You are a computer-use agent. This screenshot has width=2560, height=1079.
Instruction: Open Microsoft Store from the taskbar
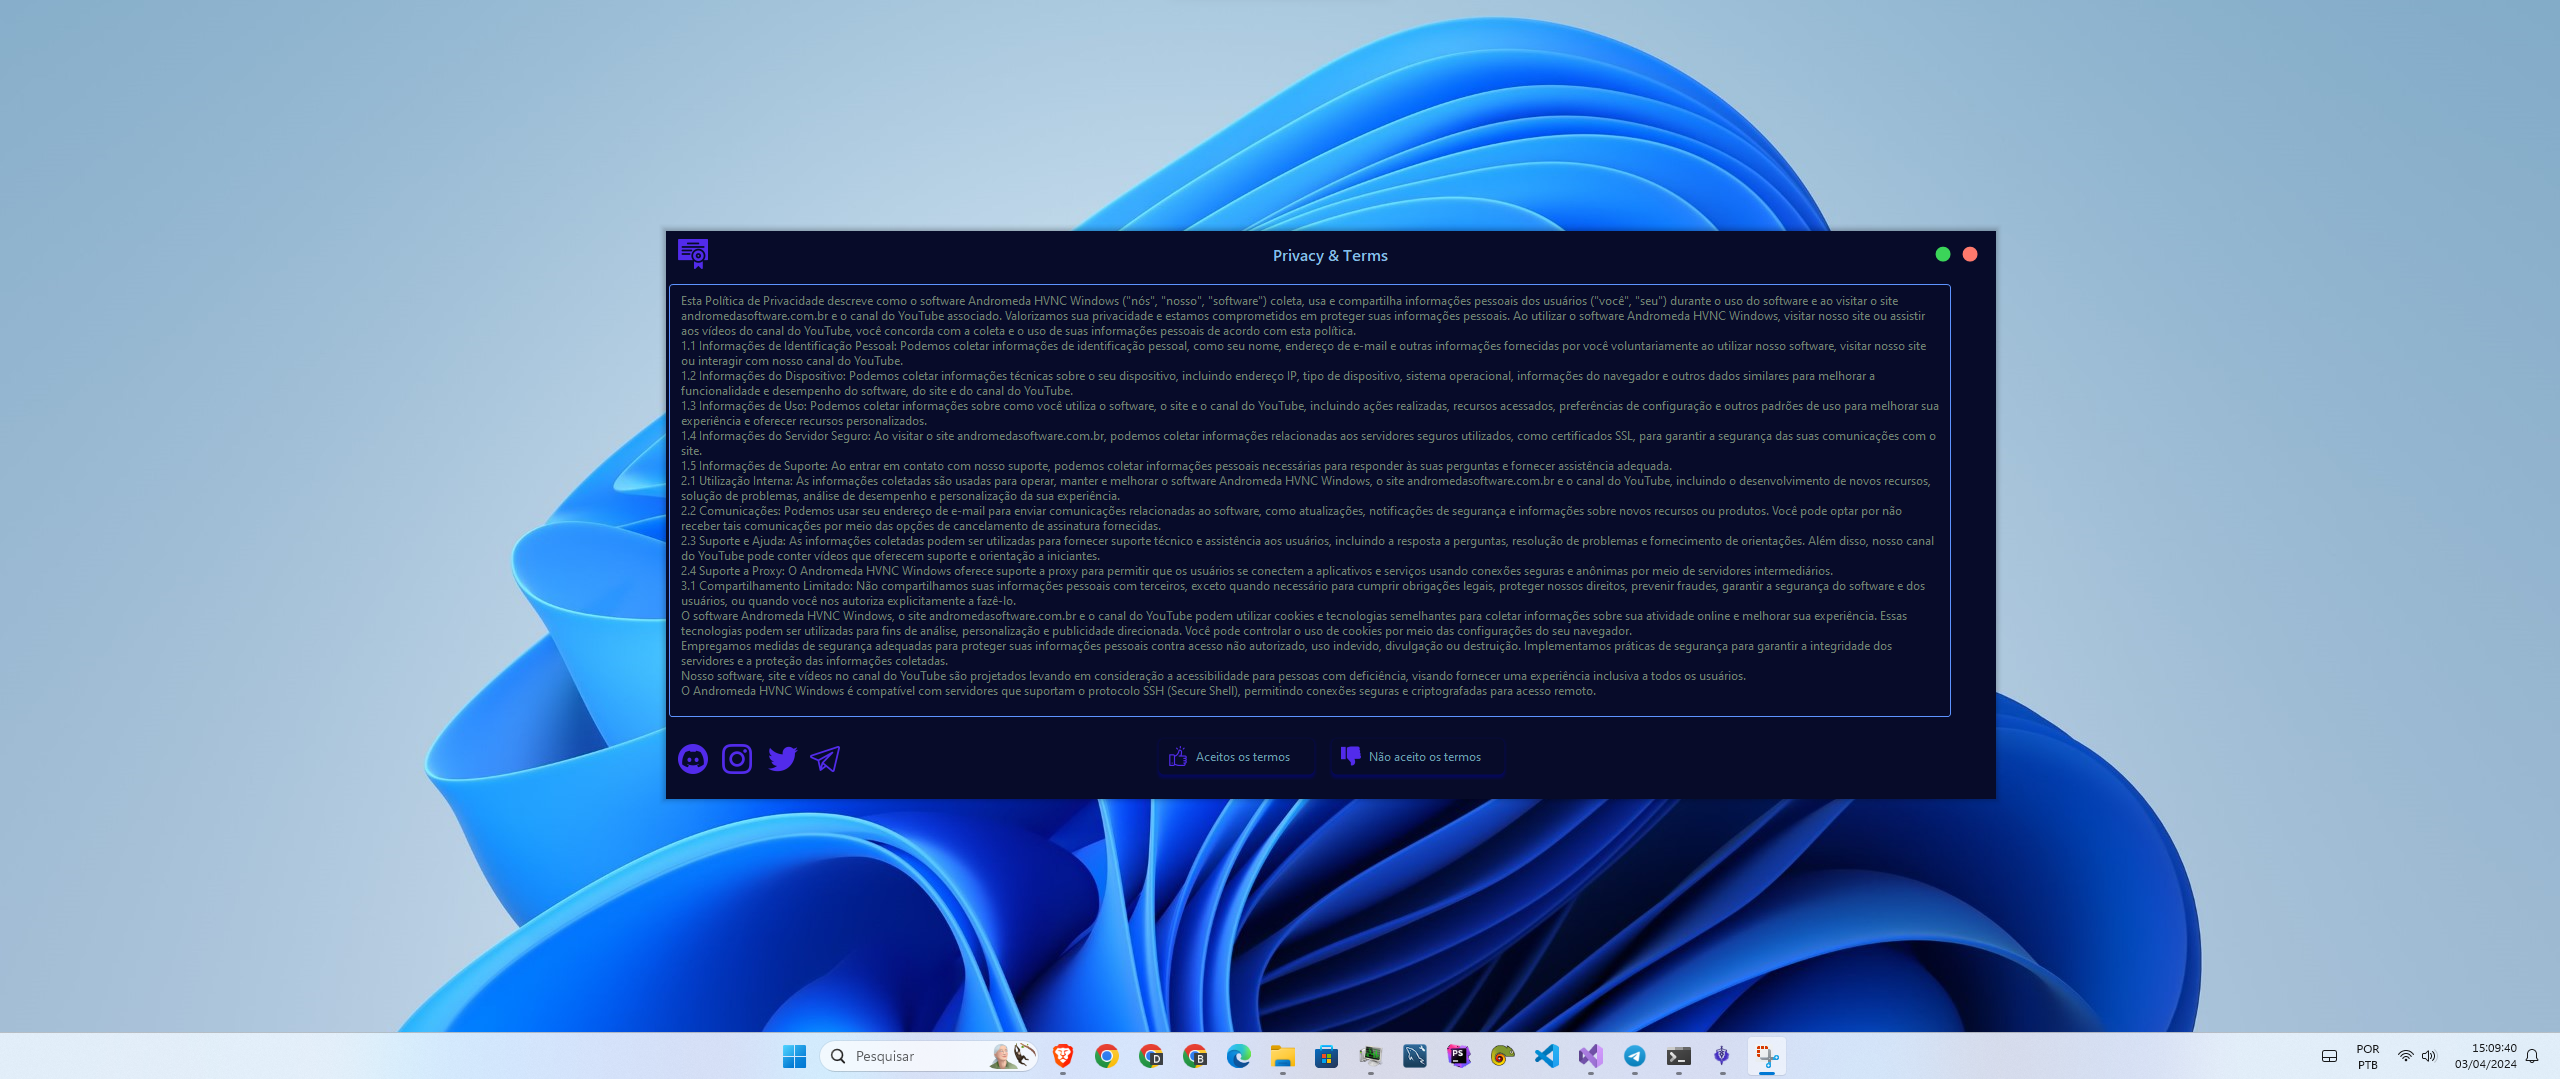click(1327, 1056)
